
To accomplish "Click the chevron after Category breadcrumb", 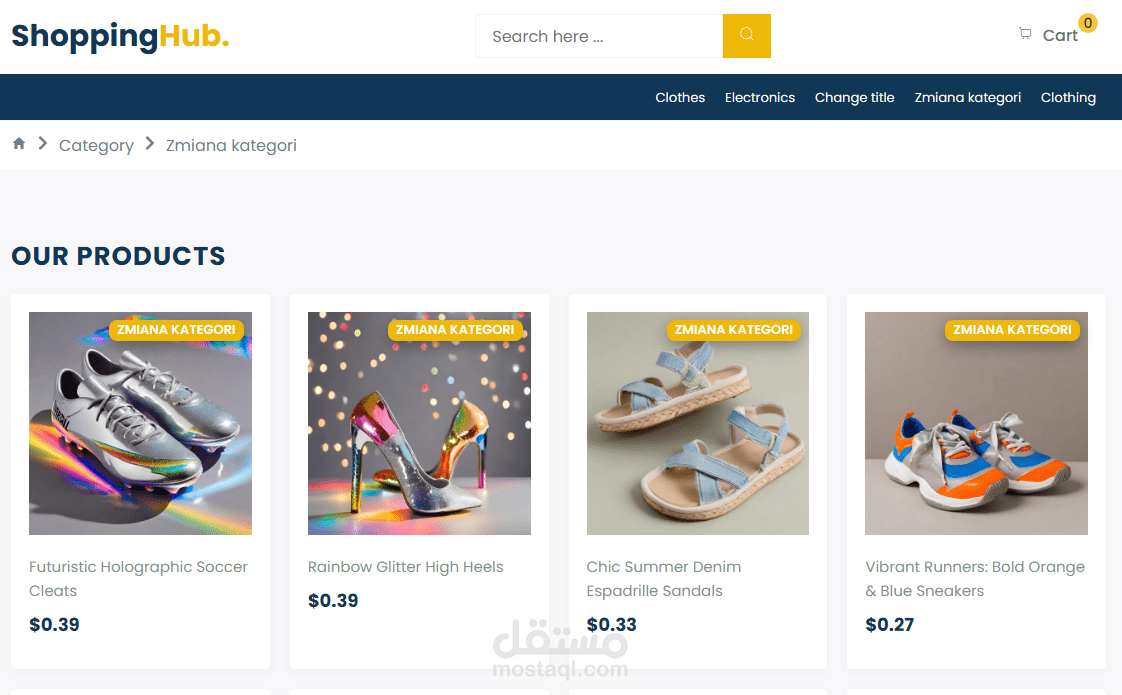I will (150, 144).
